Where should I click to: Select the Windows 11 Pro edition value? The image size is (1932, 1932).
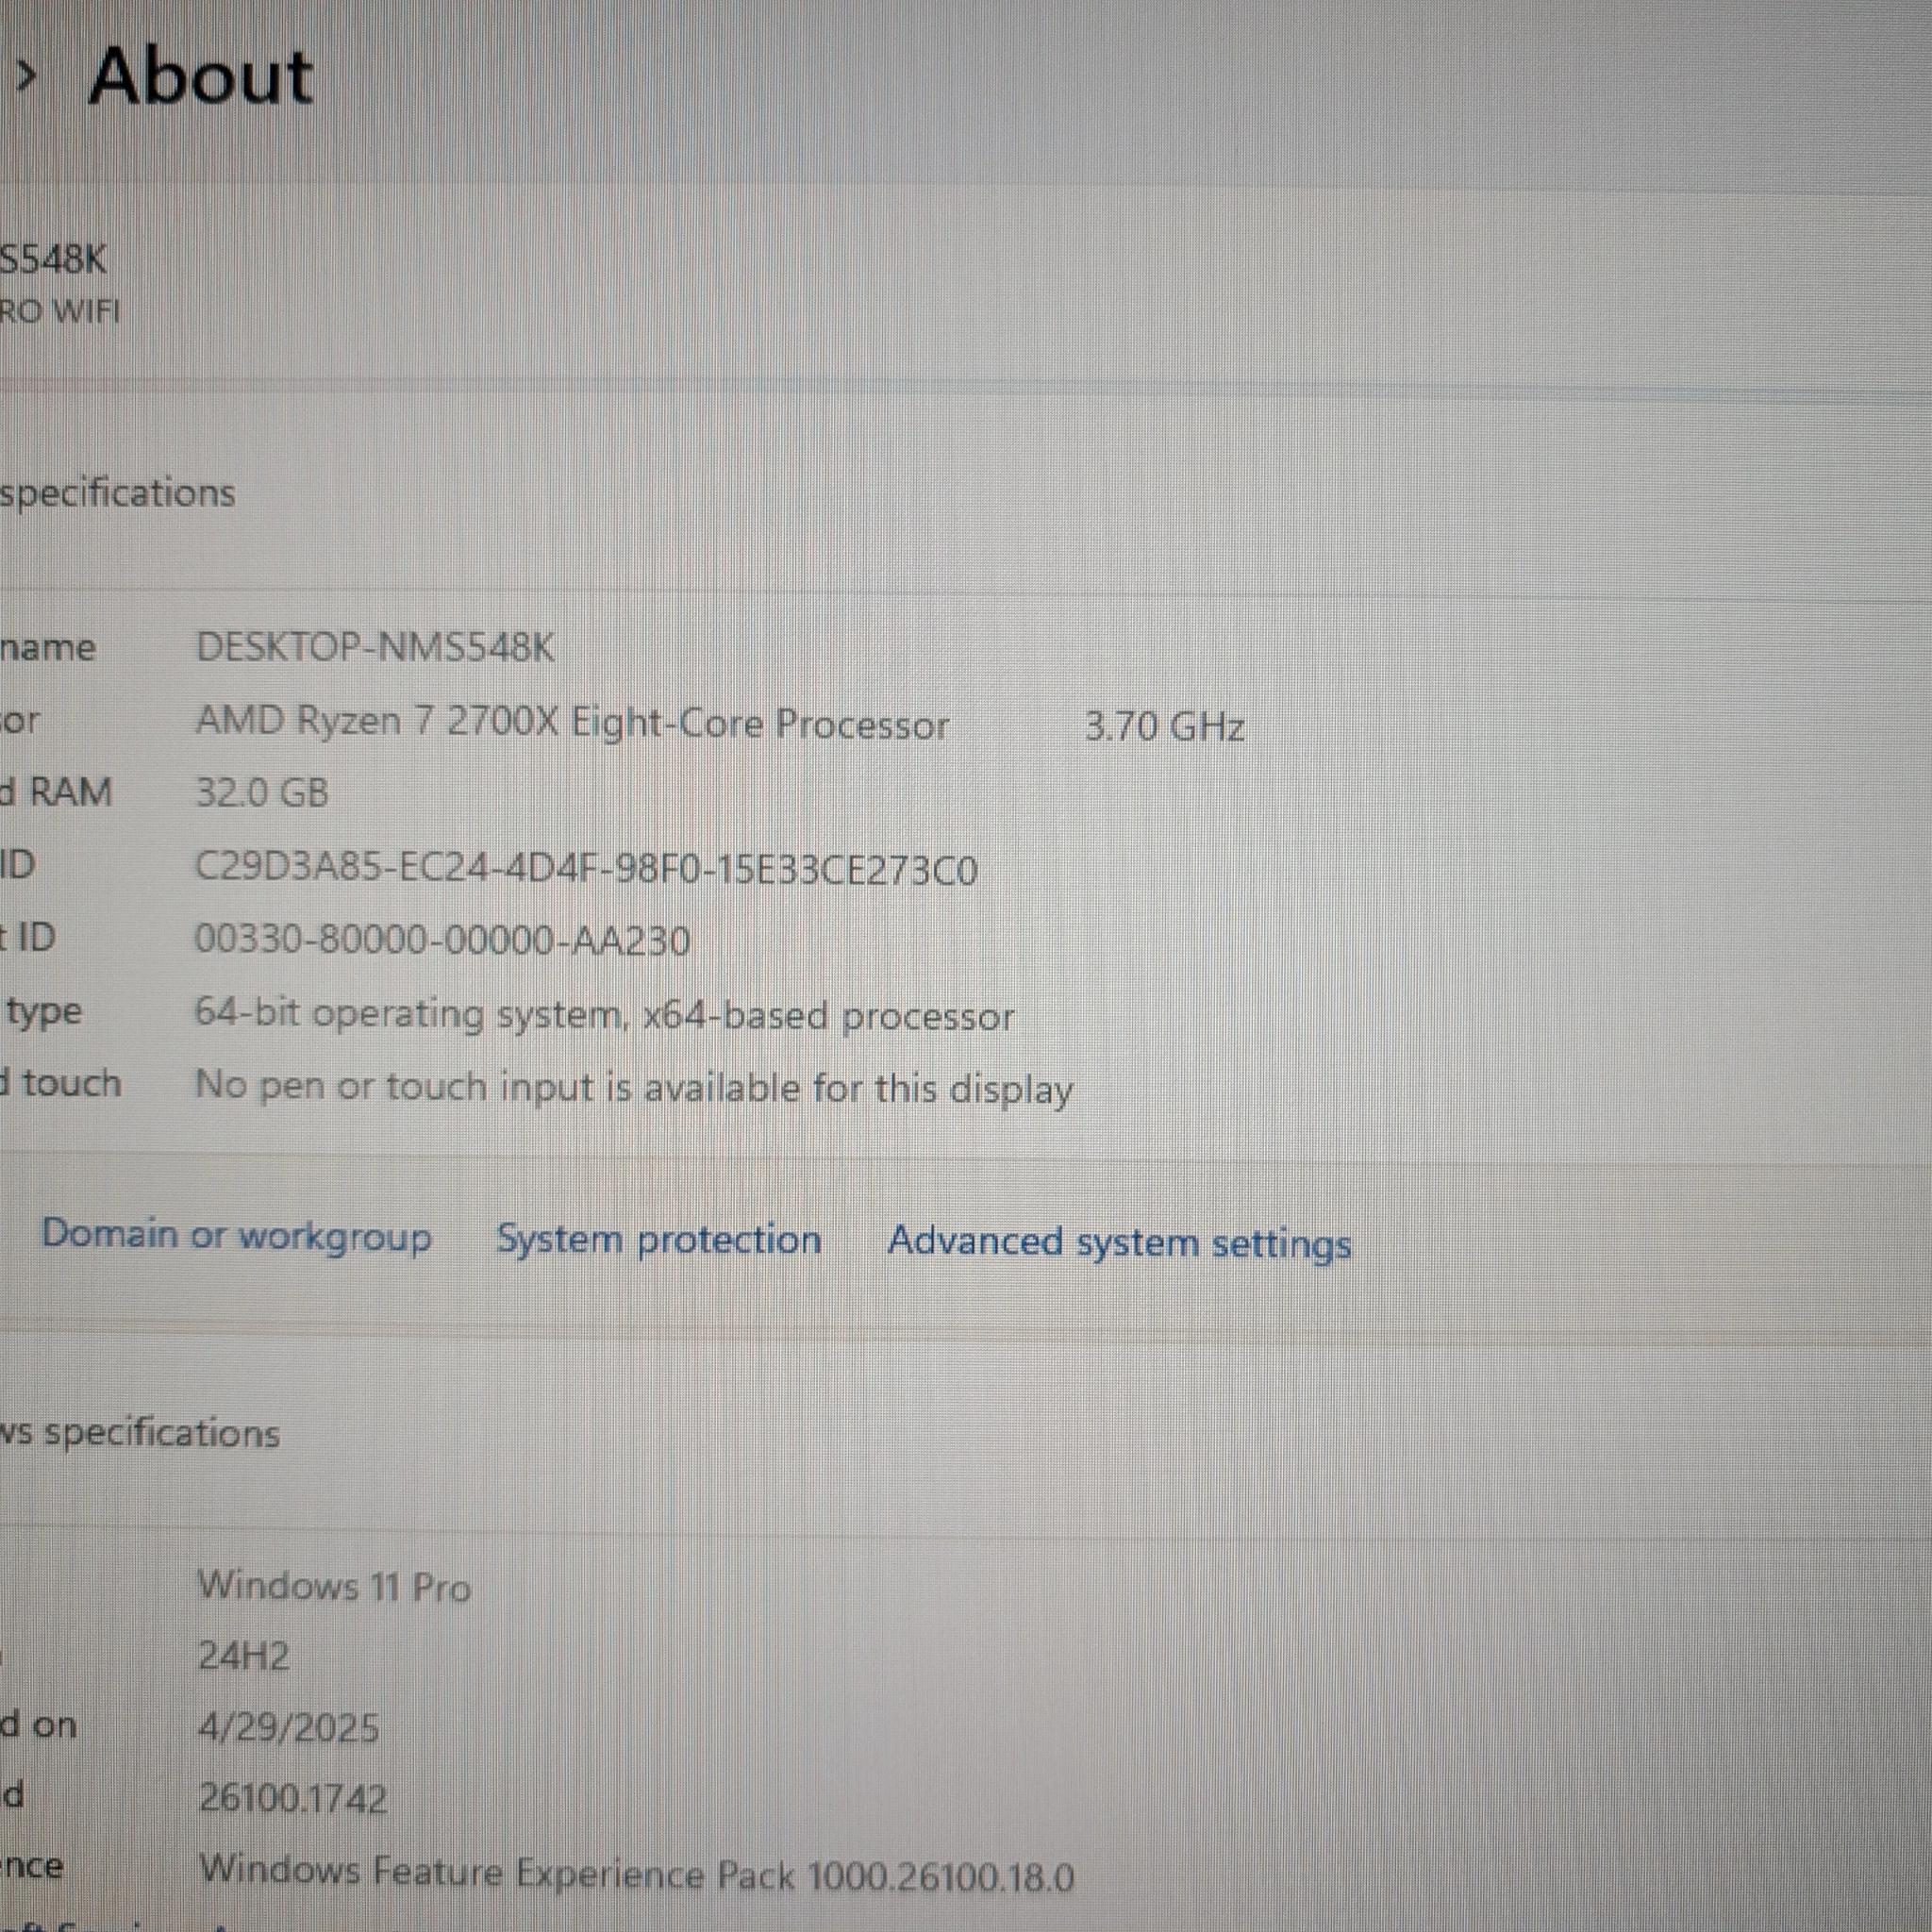(334, 1587)
